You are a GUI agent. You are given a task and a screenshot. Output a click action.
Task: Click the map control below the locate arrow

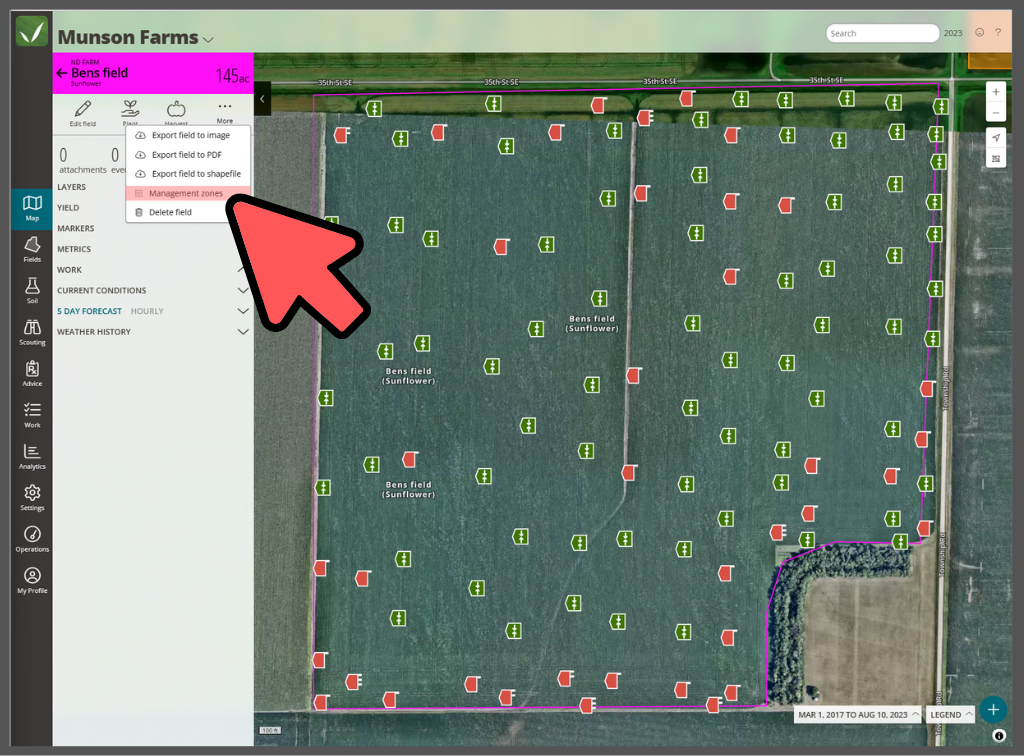pos(996,158)
